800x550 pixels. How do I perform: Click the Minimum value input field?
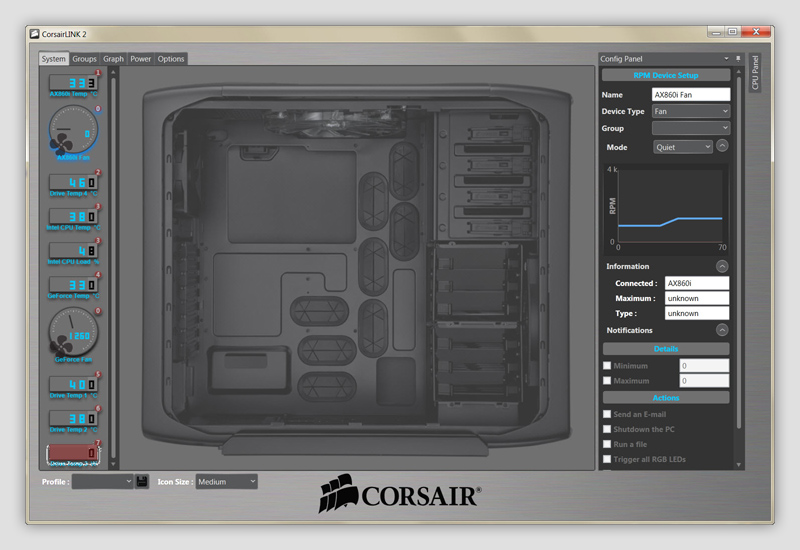coord(704,365)
